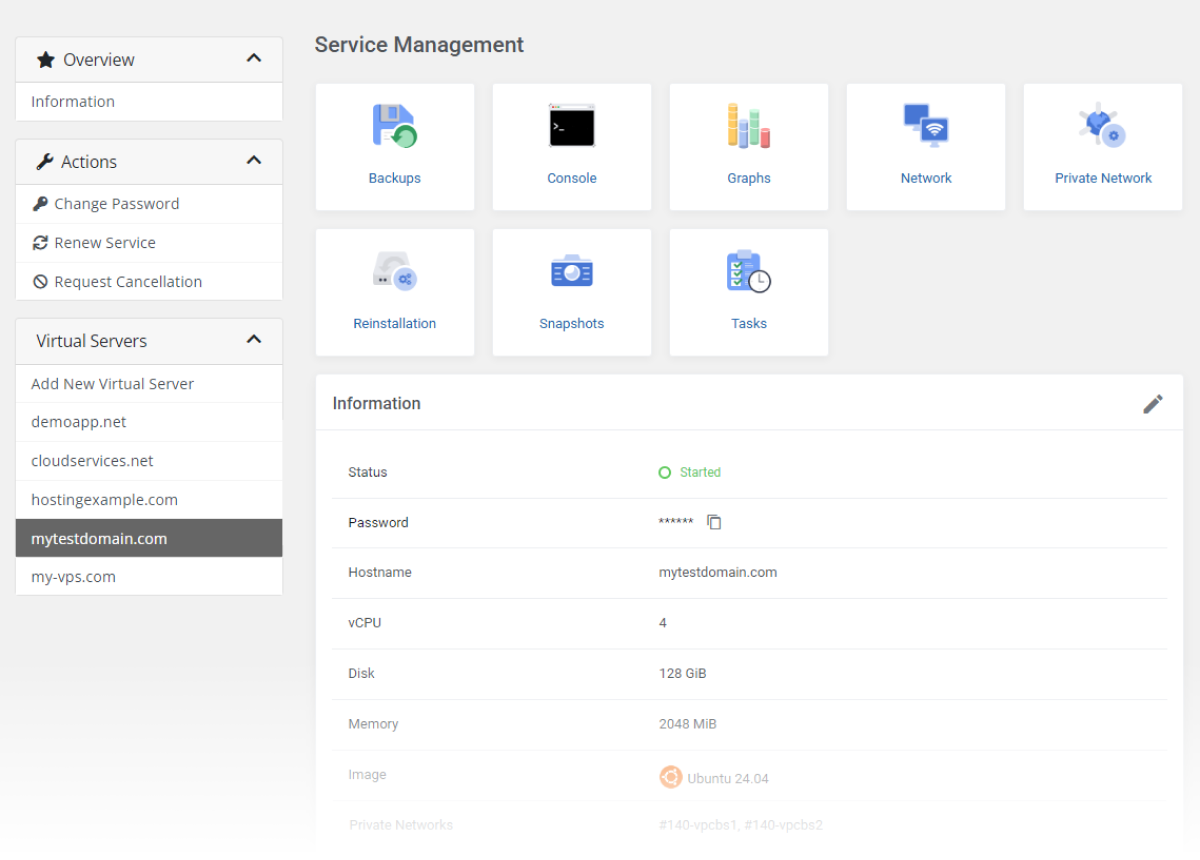Click the Virtual Servers heading text

[x=92, y=341]
